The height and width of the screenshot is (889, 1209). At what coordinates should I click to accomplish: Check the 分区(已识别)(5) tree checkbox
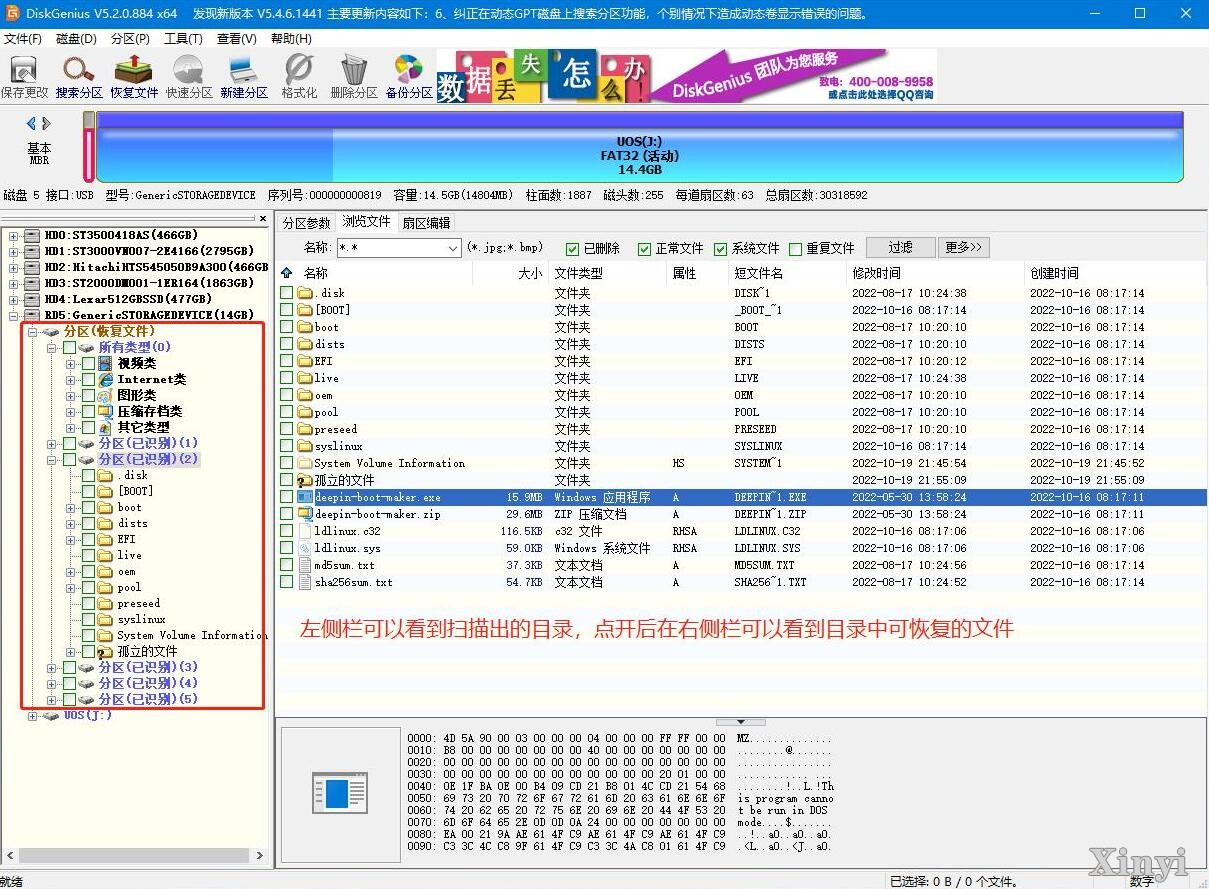coord(69,700)
